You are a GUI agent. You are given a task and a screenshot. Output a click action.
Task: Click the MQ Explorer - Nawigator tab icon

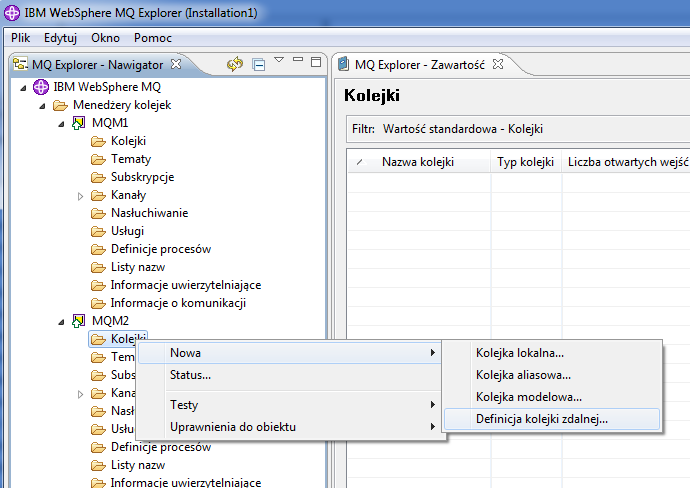20,64
